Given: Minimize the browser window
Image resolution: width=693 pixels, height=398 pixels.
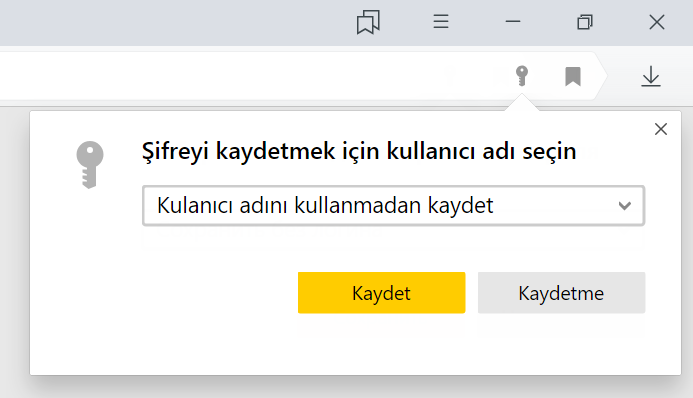Looking at the screenshot, I should coord(513,22).
